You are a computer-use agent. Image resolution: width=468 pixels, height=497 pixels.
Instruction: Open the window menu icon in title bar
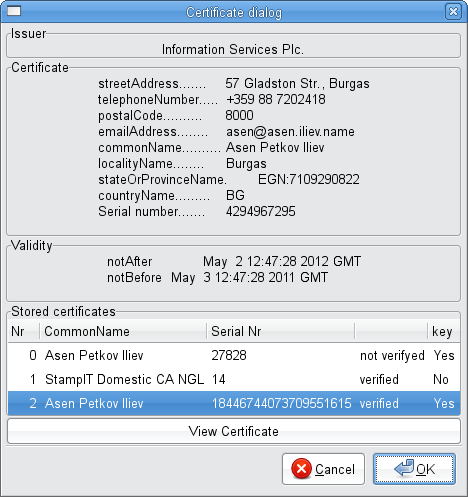(14, 11)
